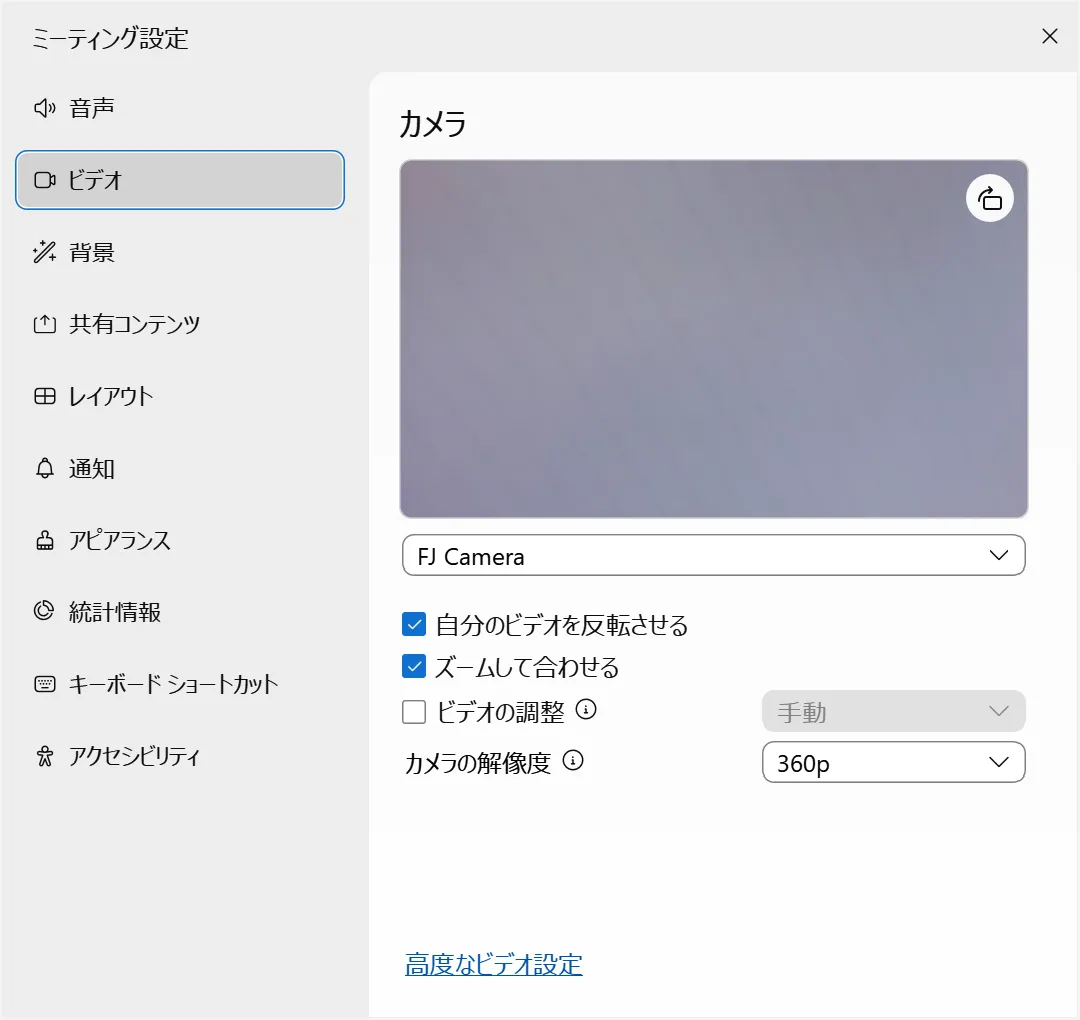The height and width of the screenshot is (1020, 1080).
Task: Select the アクセシビリティ settings section
Action: click(x=134, y=756)
